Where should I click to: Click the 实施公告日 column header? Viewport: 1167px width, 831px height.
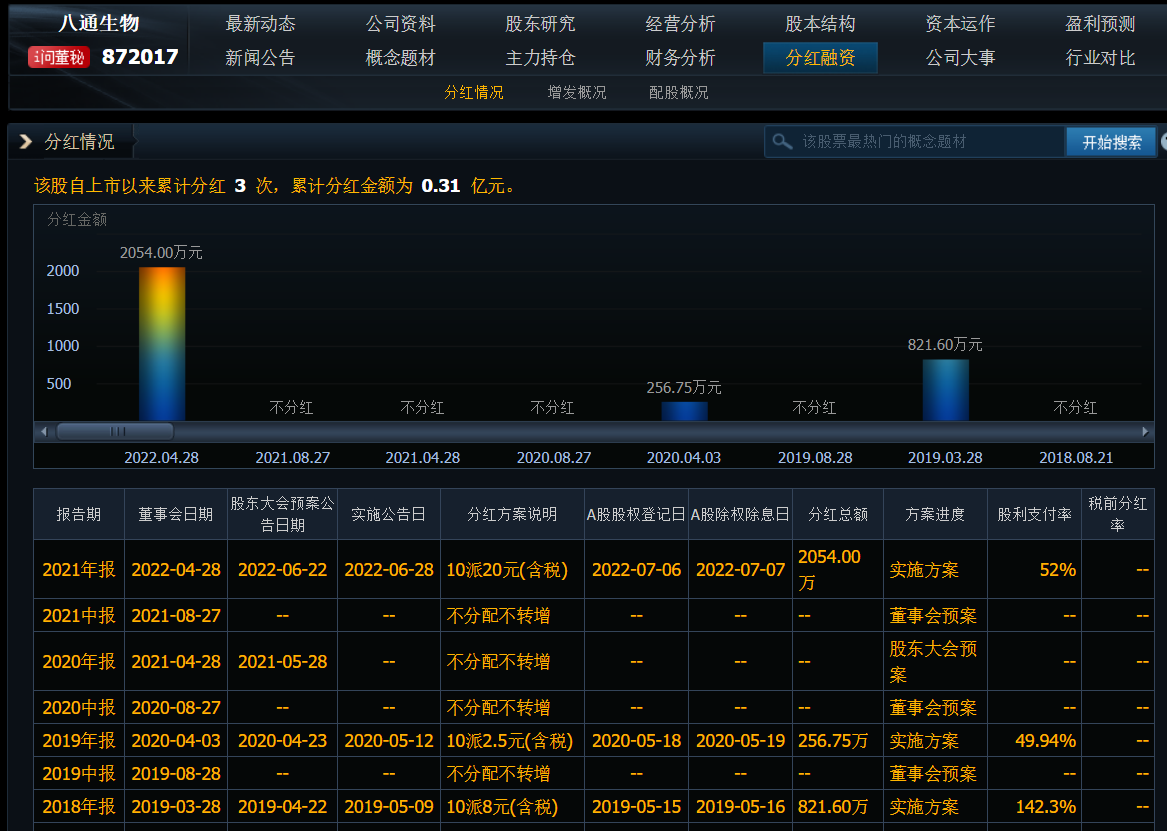[x=389, y=514]
